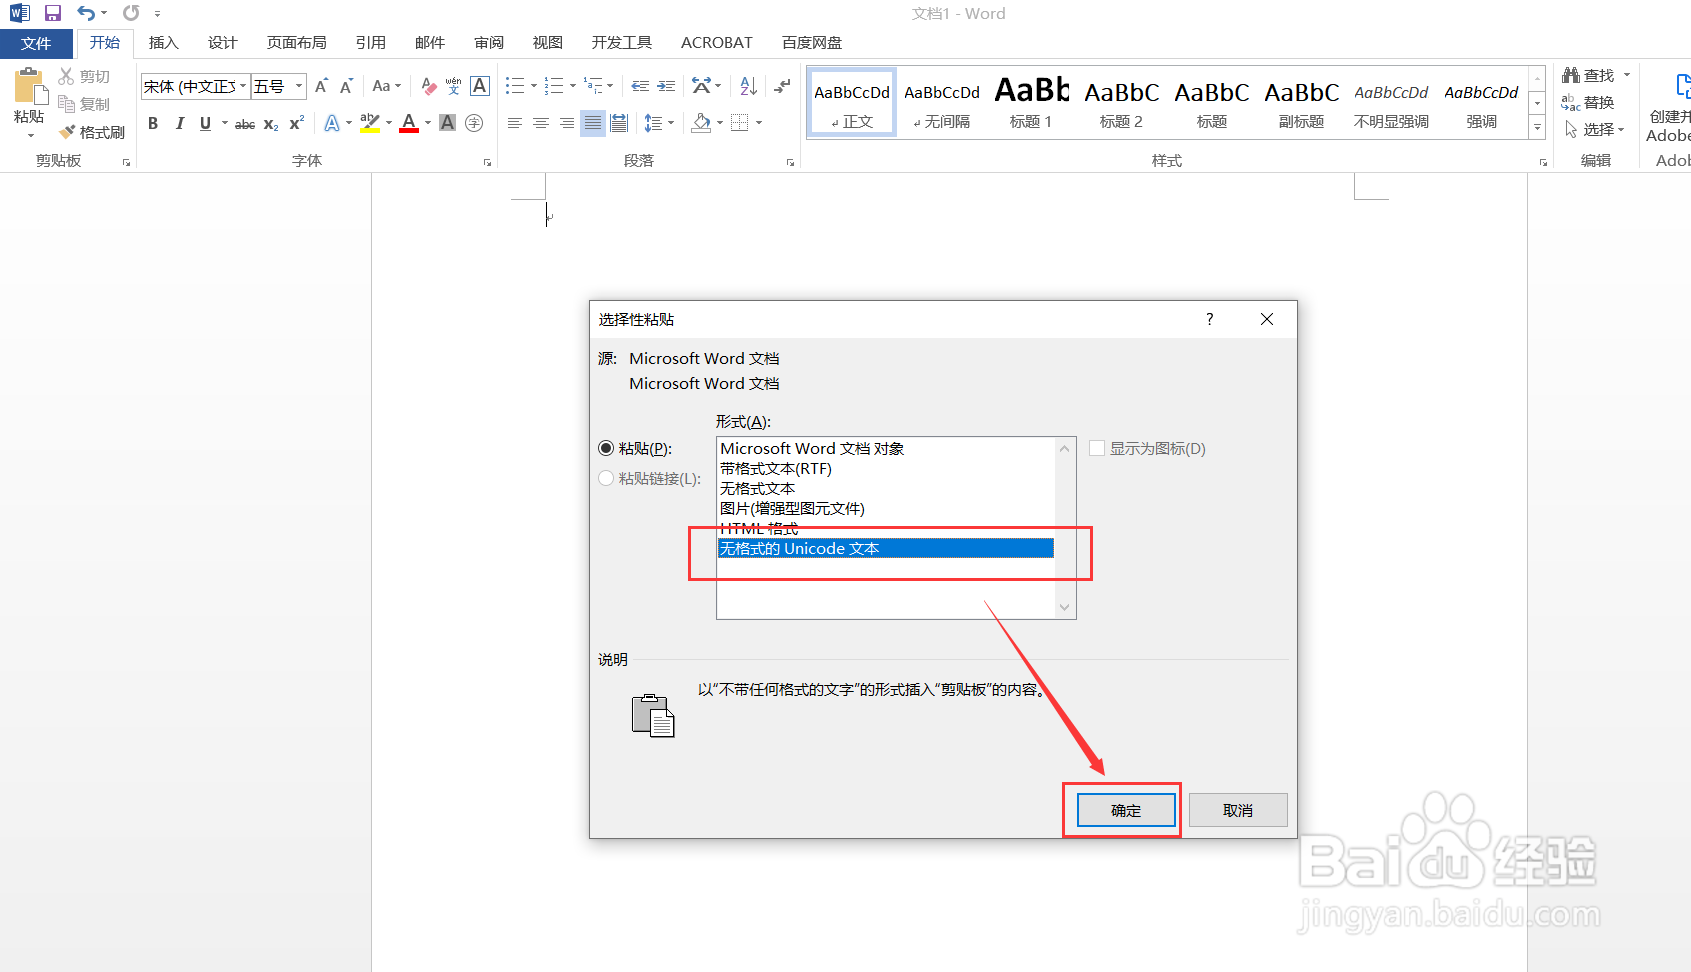Expand the borders dropdown arrow
Screen dimensions: 1691x972
click(759, 123)
